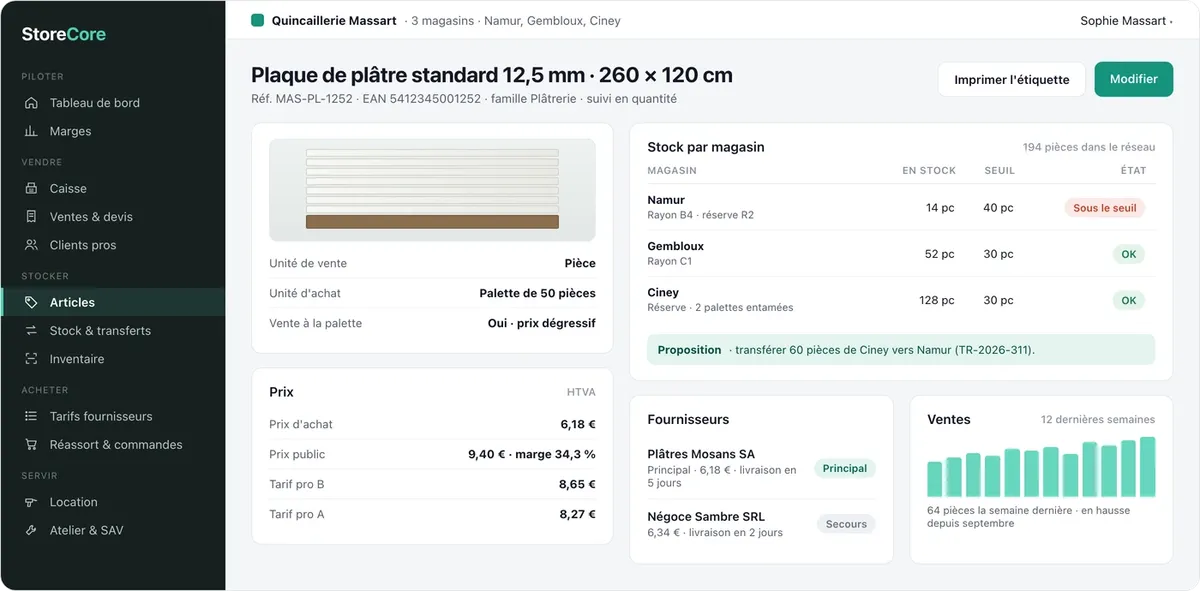Click the store name 'Gembloux' in stock table
The image size is (1200, 591).
pos(676,246)
